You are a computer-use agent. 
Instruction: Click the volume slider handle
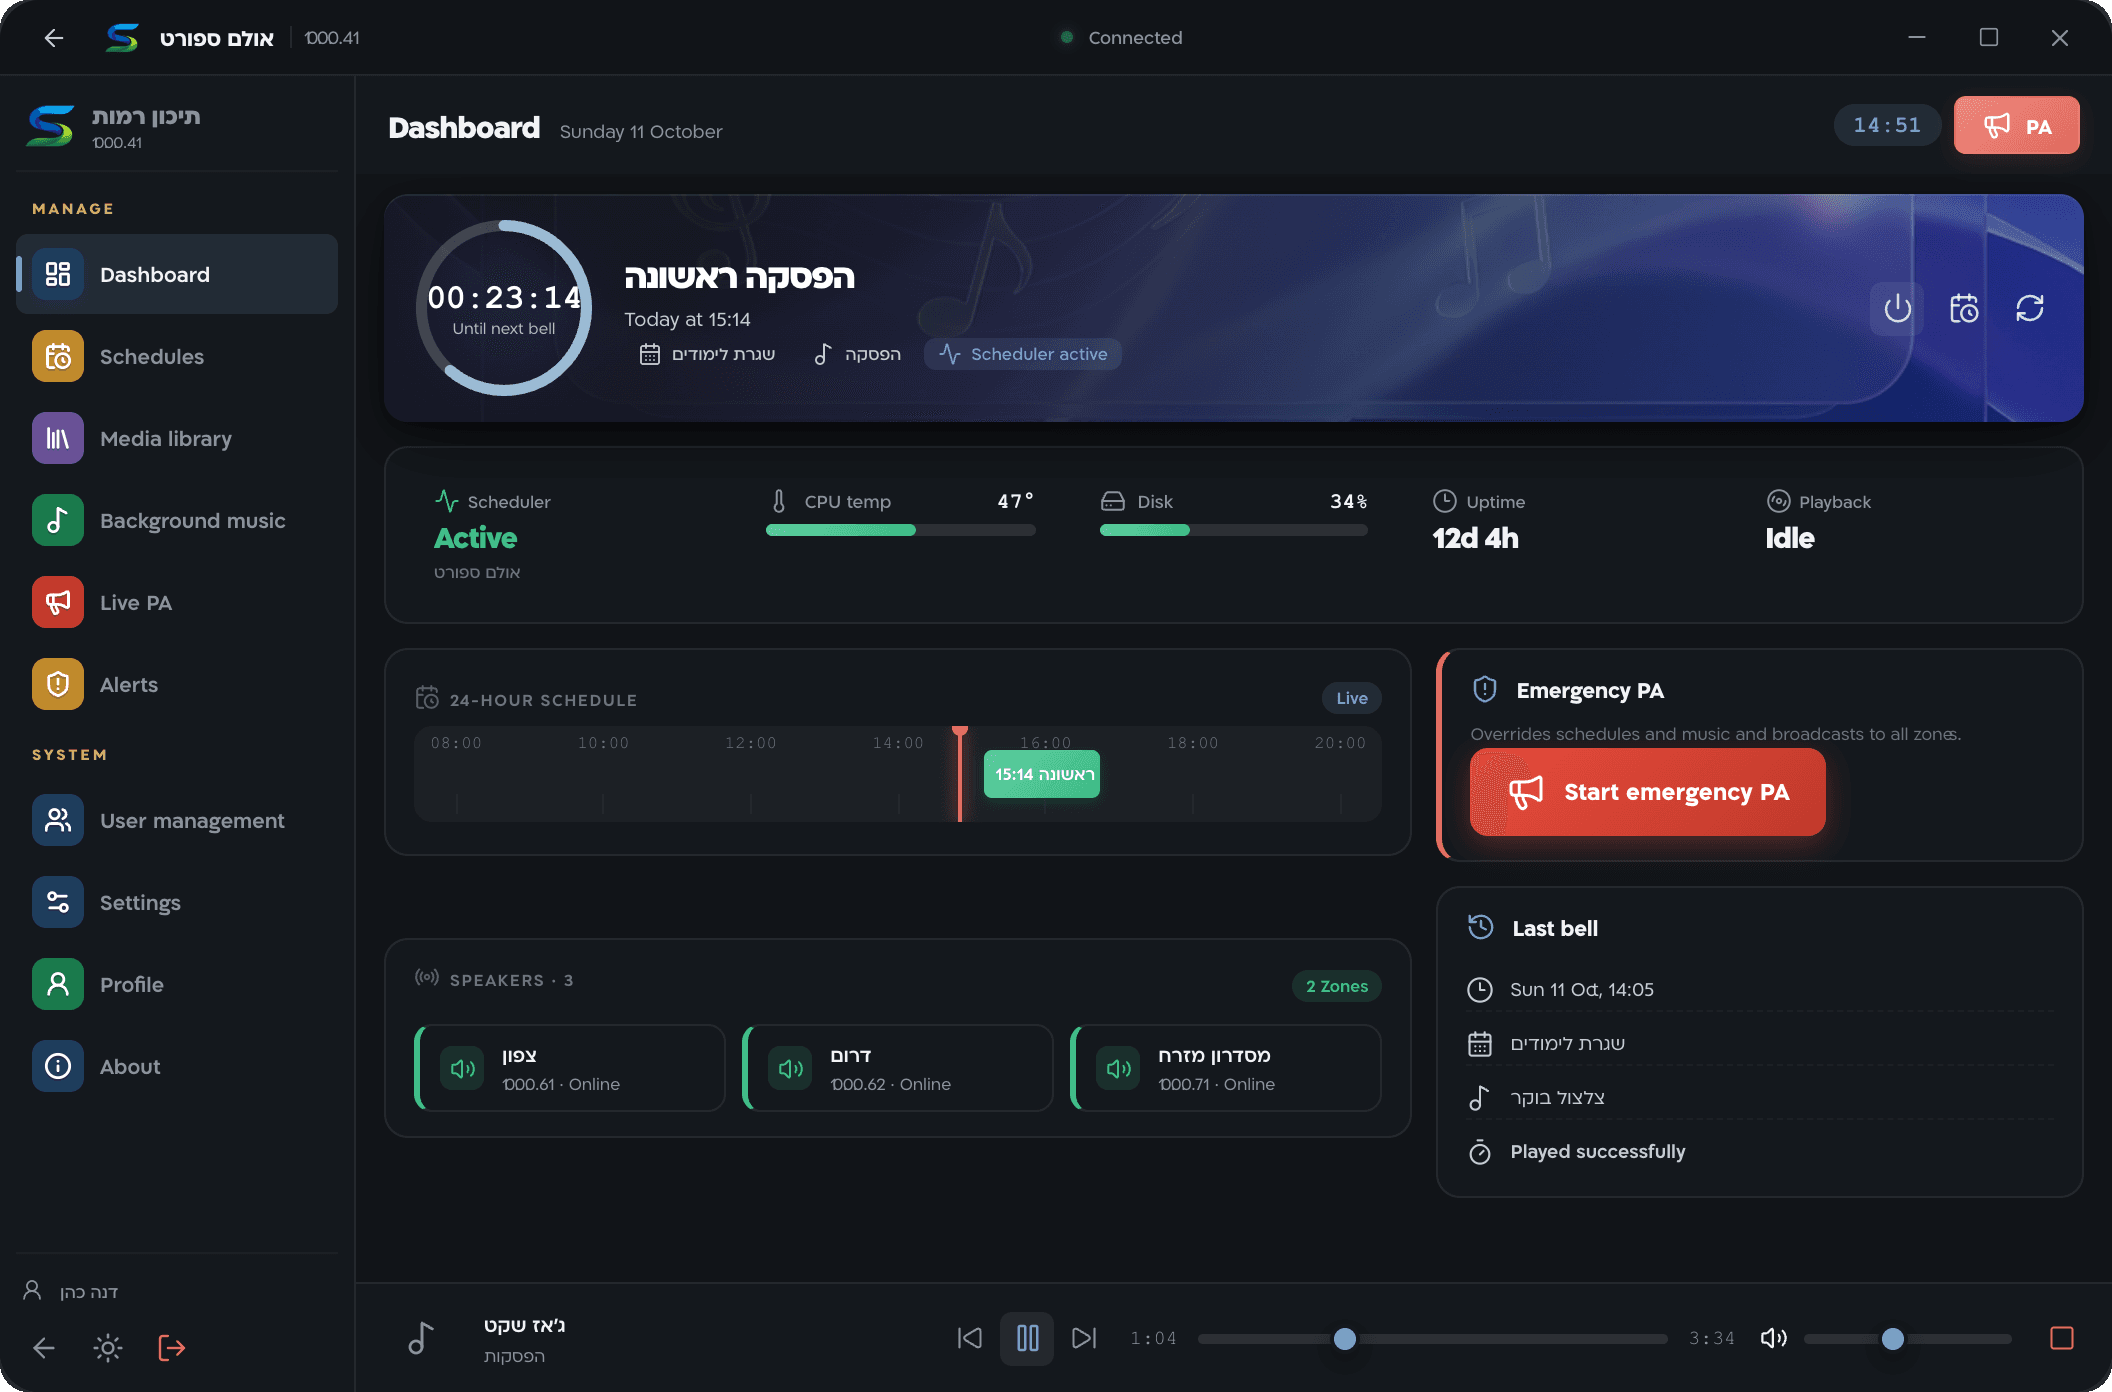1893,1339
